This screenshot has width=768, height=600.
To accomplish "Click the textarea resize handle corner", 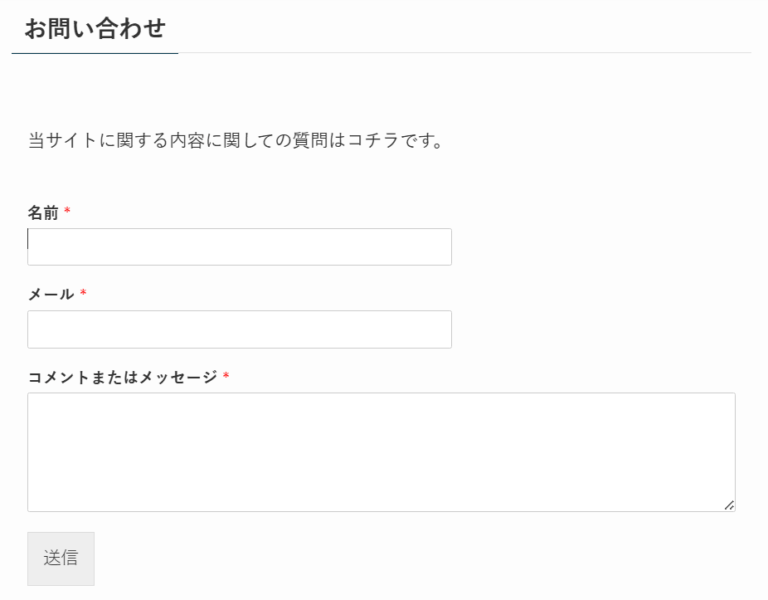I will pyautogui.click(x=729, y=505).
